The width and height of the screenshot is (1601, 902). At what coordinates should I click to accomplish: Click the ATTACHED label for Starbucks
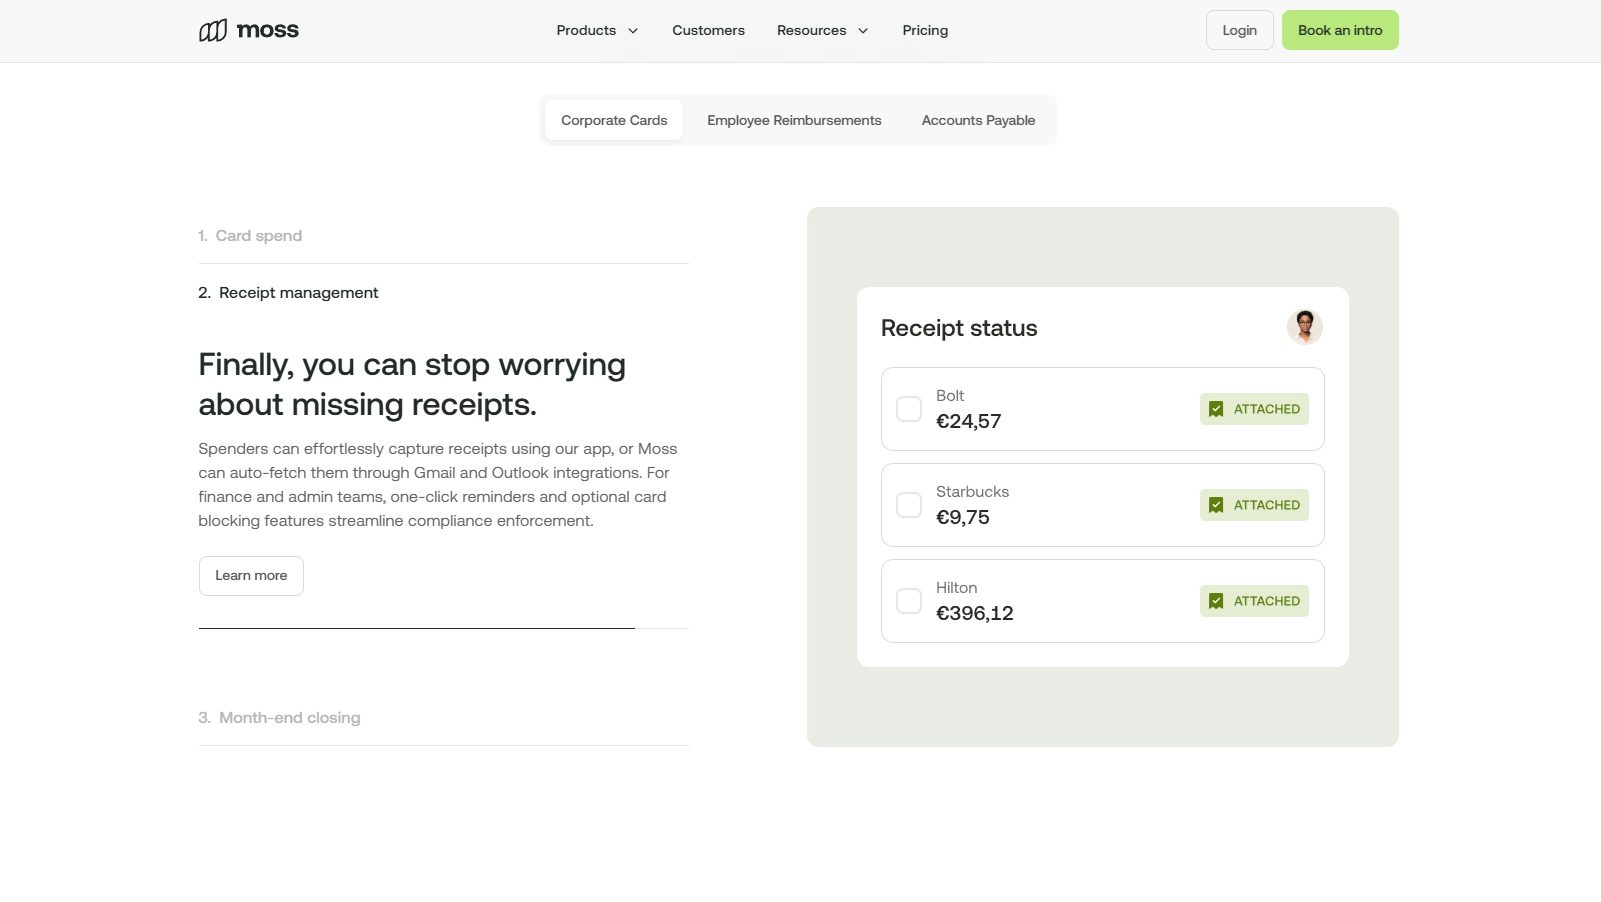(x=1266, y=505)
